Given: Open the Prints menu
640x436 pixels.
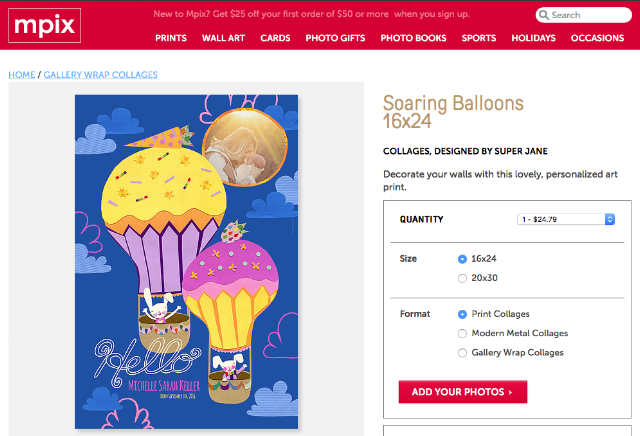Looking at the screenshot, I should click(171, 38).
